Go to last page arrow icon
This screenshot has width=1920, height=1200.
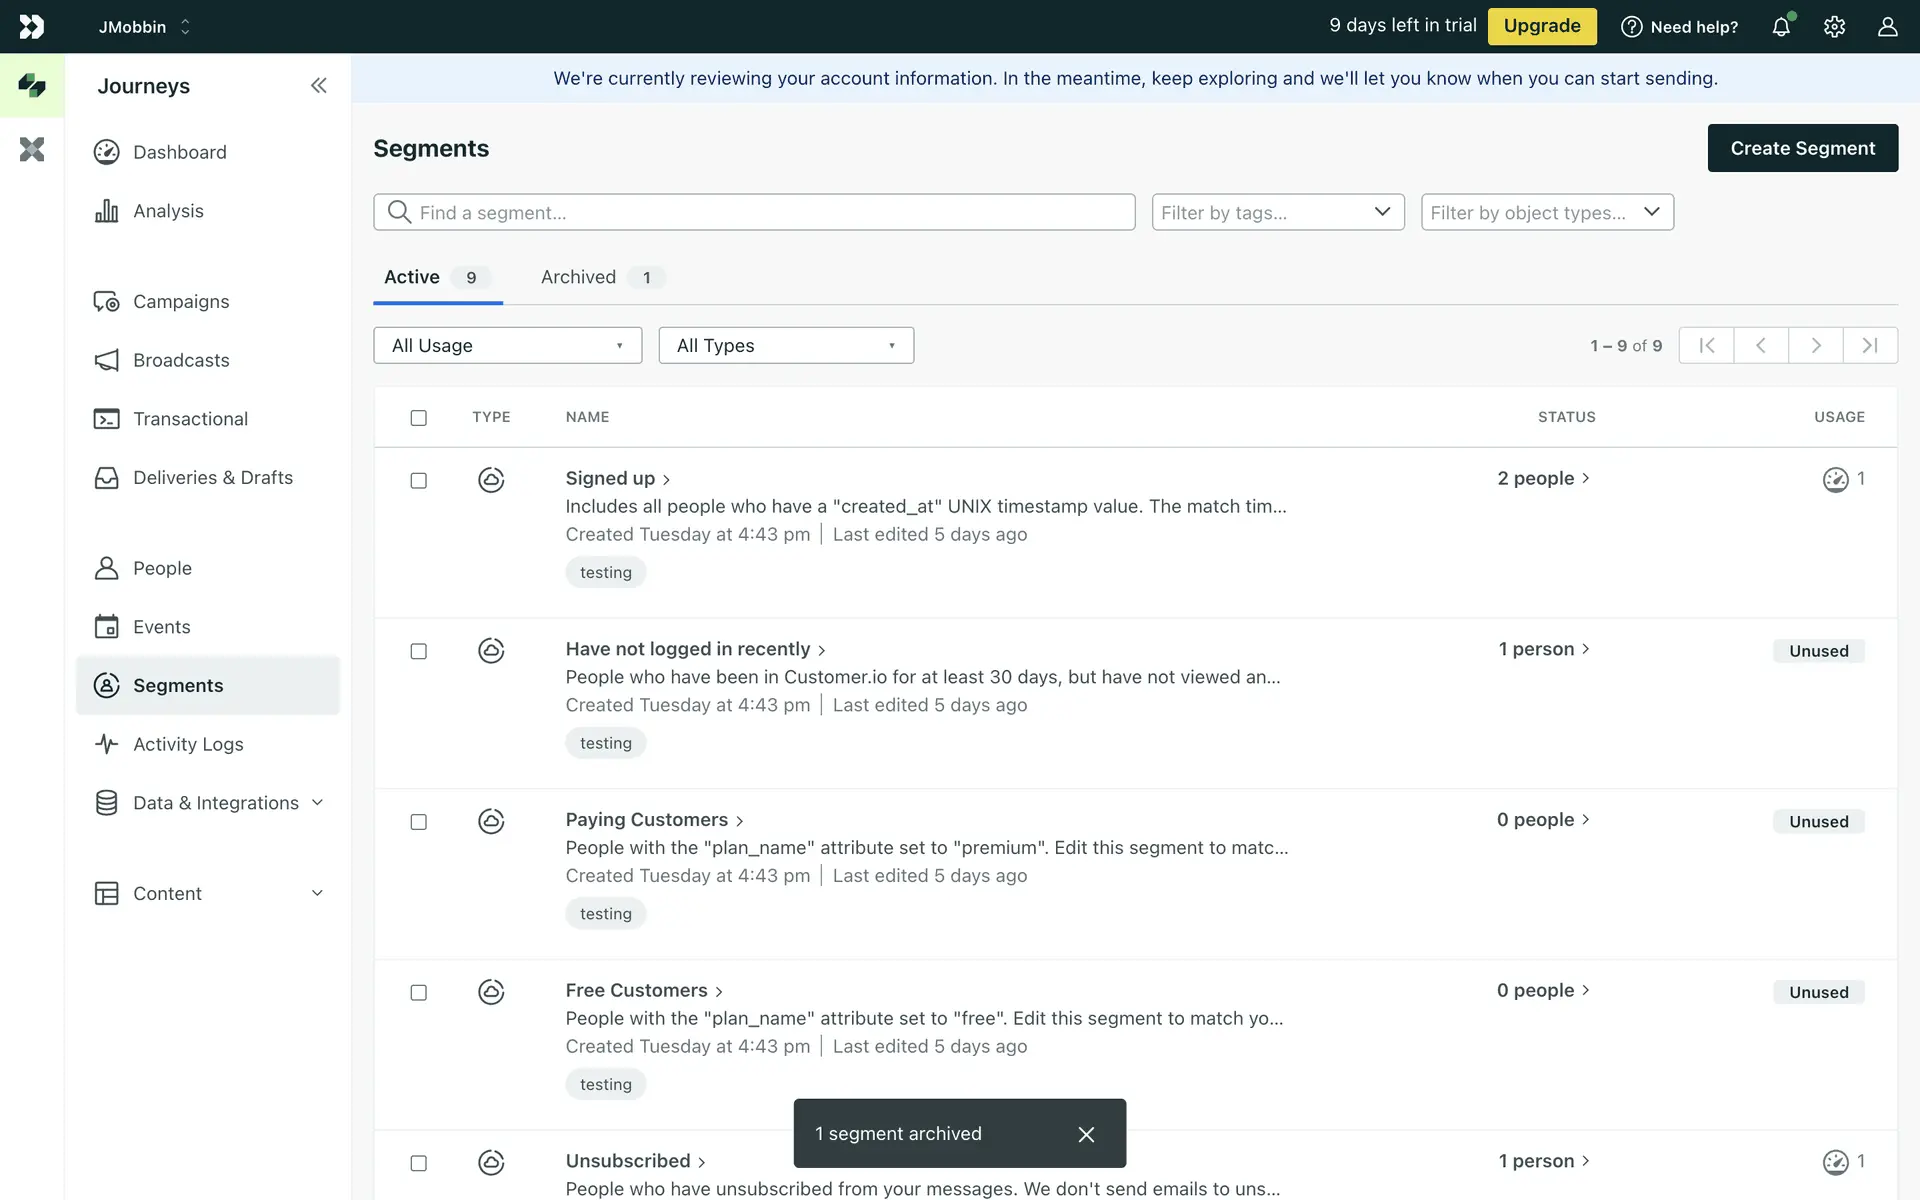point(1870,346)
